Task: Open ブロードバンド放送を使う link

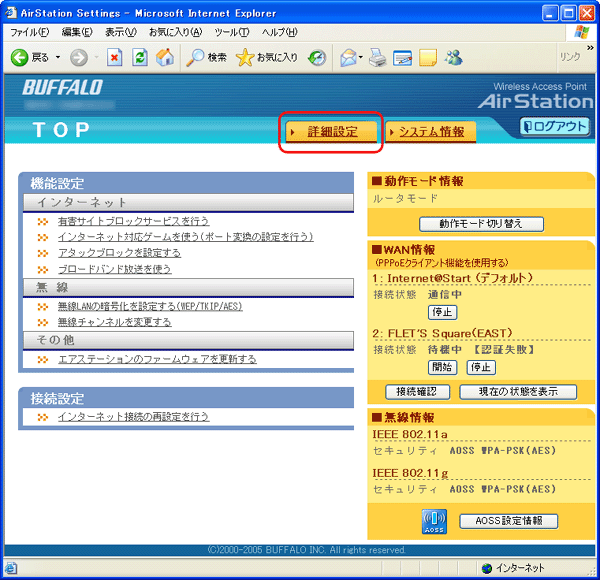Action: tap(114, 269)
